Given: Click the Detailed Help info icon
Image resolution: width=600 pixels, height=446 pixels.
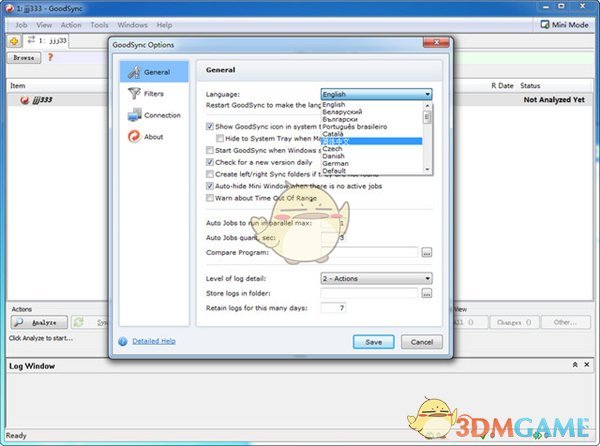Looking at the screenshot, I should pos(122,342).
